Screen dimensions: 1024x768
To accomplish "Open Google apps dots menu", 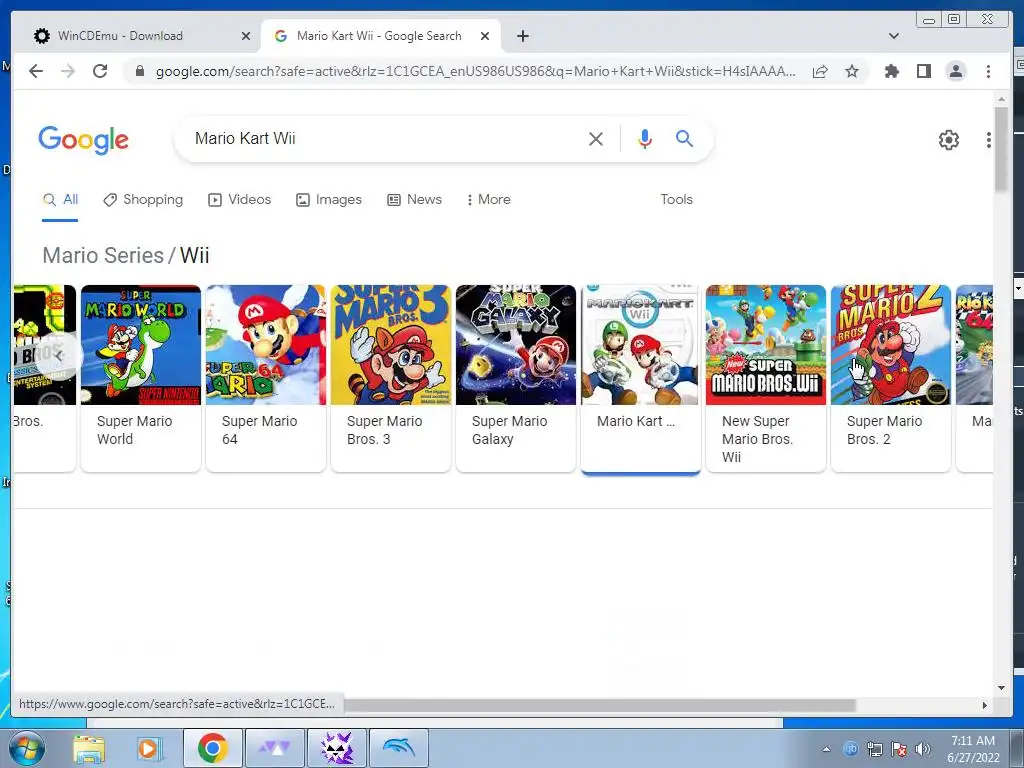I will (x=989, y=139).
